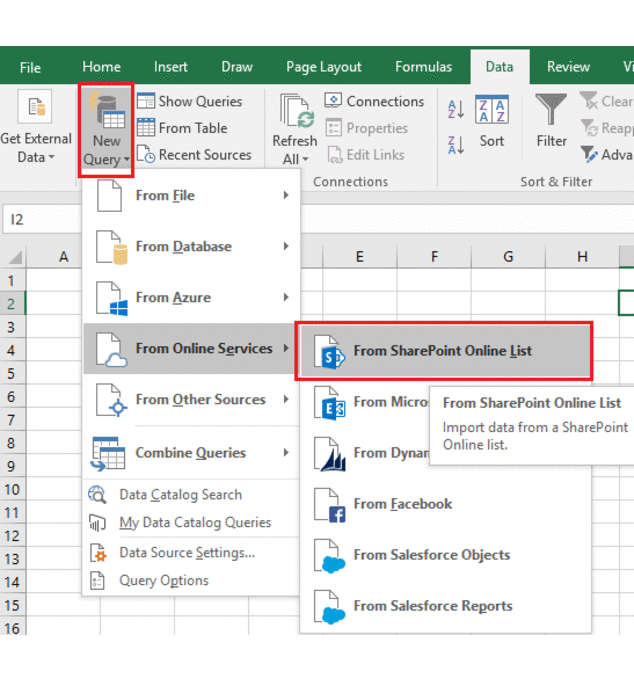
Task: Select row 10 header
Action: click(x=12, y=490)
